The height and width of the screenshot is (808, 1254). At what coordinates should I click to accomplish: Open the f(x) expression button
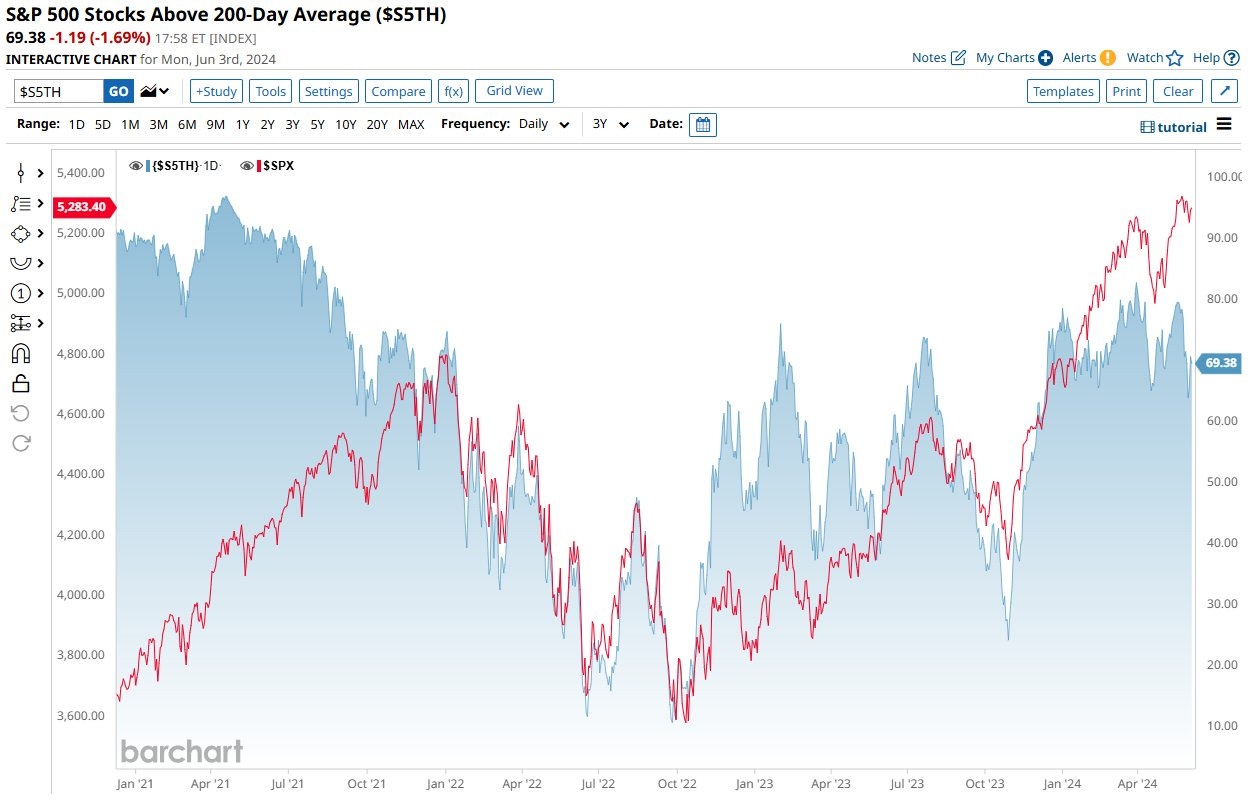coord(453,91)
